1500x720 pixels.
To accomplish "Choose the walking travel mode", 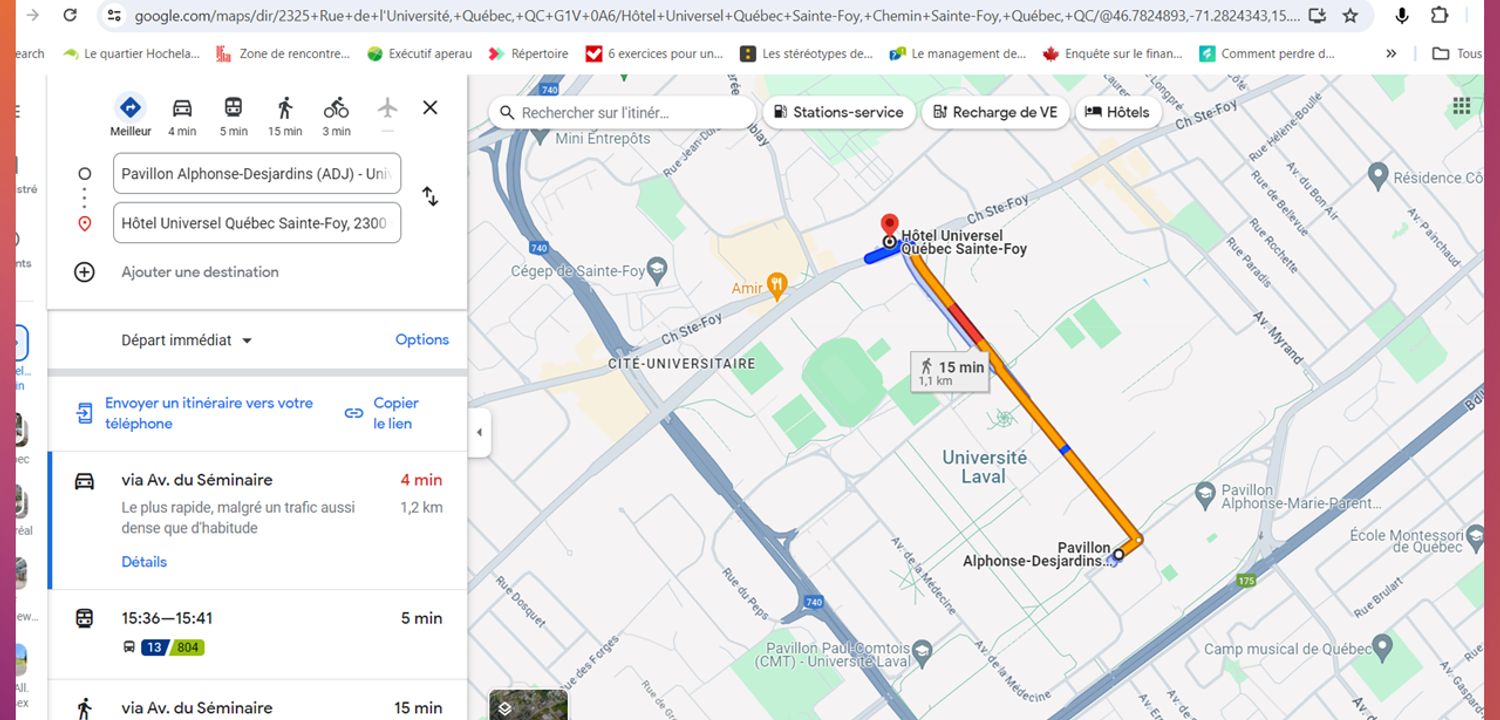I will pos(285,109).
